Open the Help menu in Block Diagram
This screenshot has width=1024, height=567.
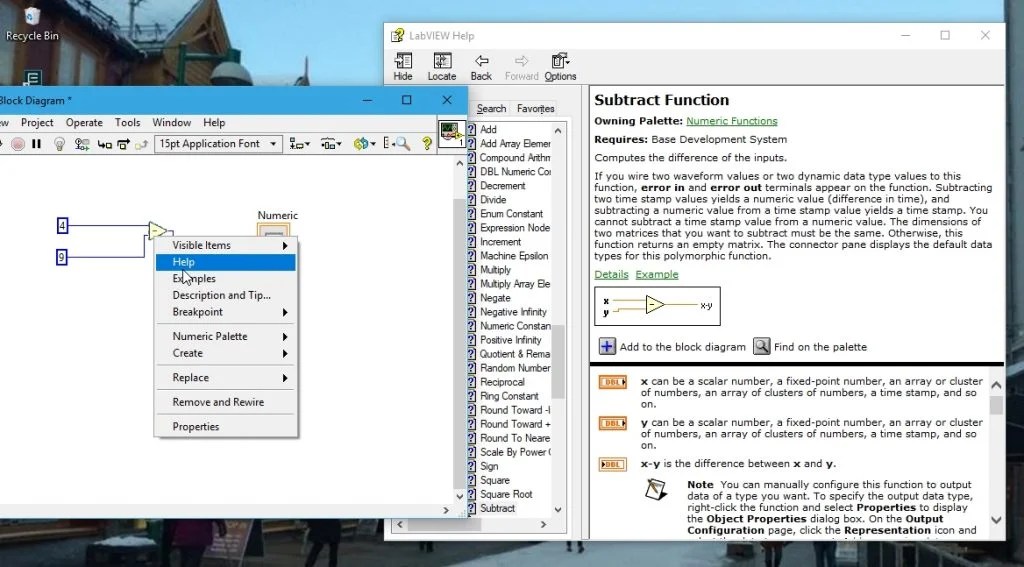pos(214,122)
